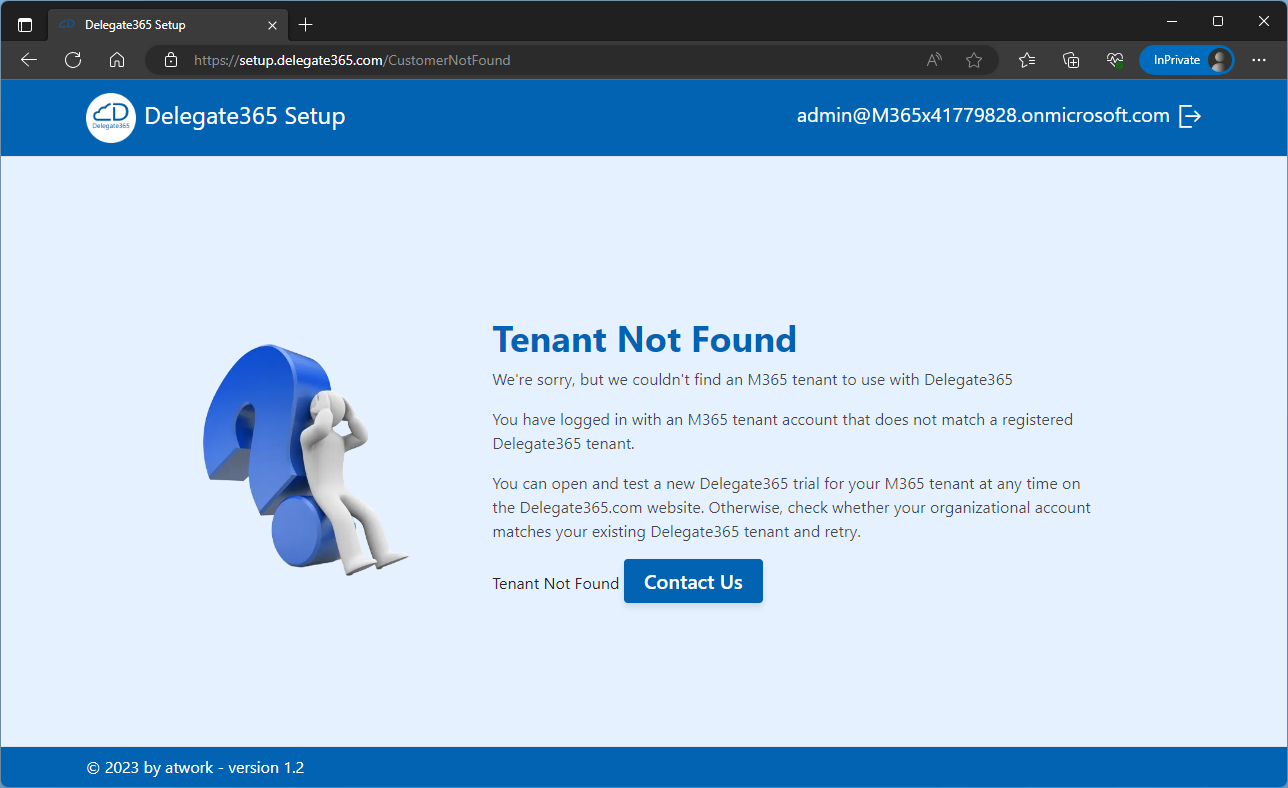Click the Delegate365 cloud logo
1288x788 pixels.
pyautogui.click(x=111, y=117)
